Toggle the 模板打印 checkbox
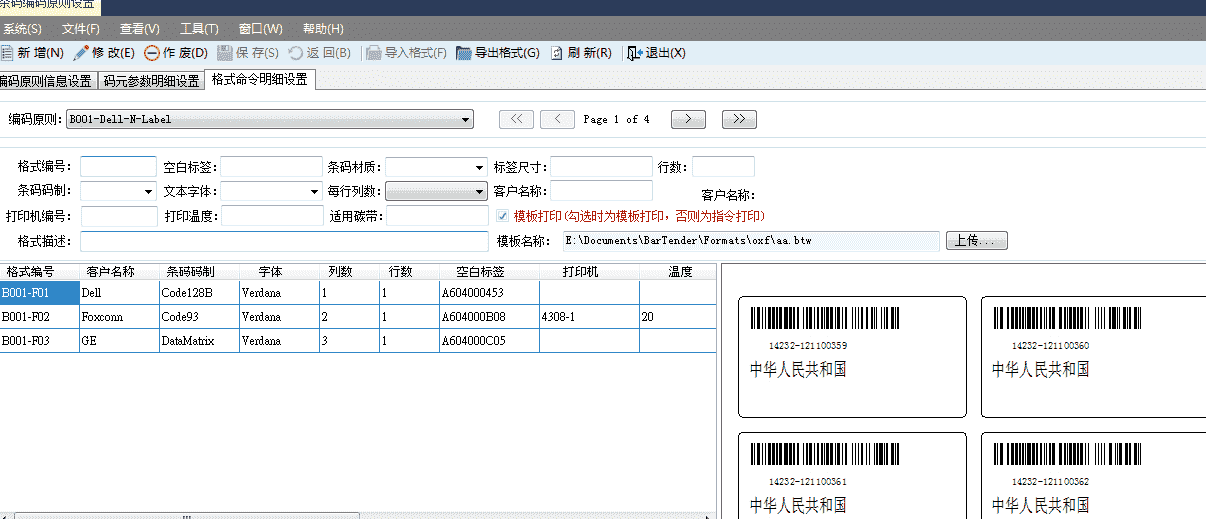This screenshot has width=1206, height=519. pos(503,215)
